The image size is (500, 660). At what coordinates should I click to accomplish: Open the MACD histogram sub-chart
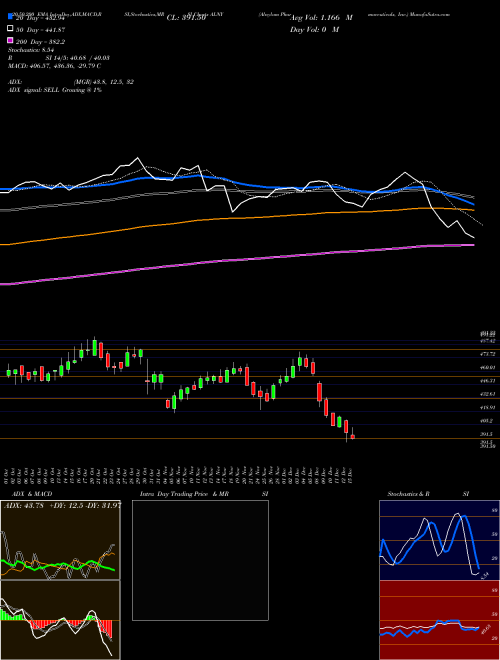coord(60,620)
